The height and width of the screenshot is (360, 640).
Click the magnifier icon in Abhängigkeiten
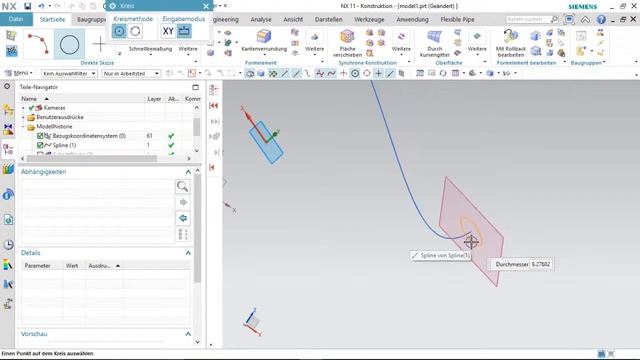pos(182,187)
